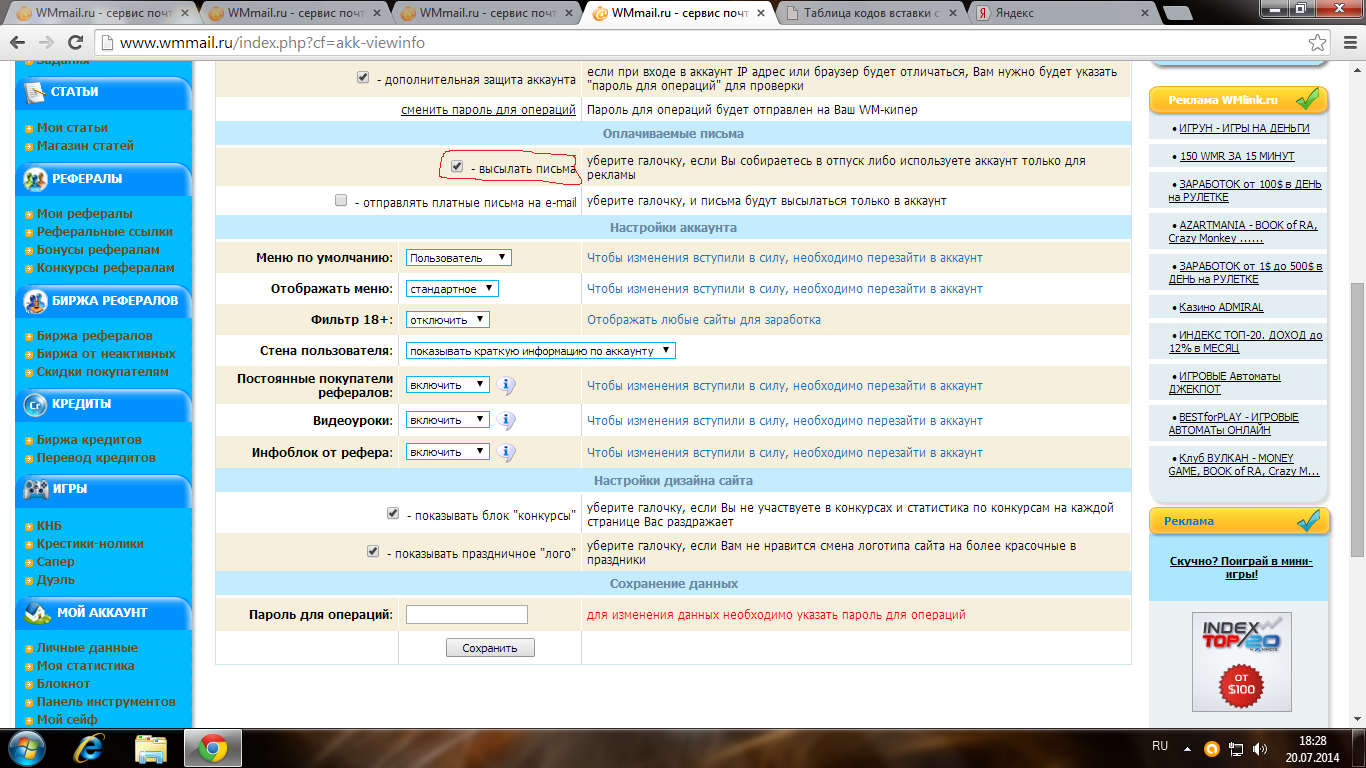This screenshot has height=768, width=1366.
Task: Click the volume icon in the system tray
Action: [1262, 748]
